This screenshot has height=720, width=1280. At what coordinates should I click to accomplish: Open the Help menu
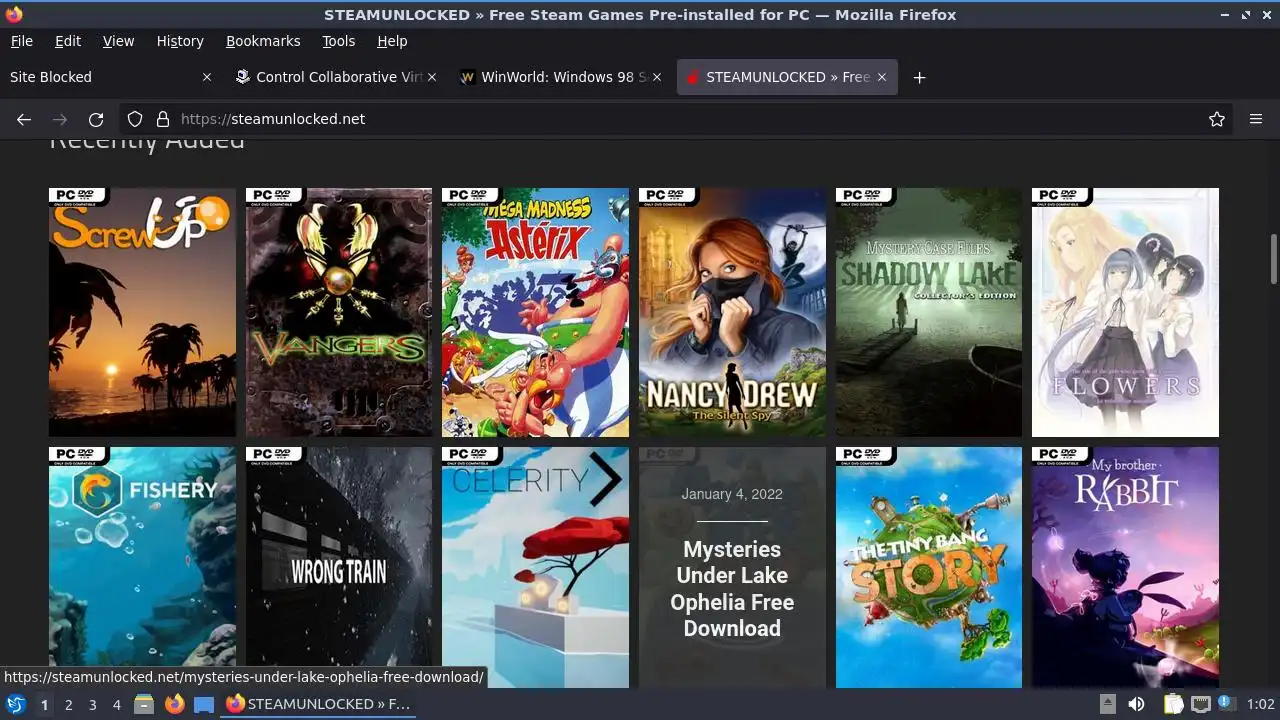pos(392,41)
